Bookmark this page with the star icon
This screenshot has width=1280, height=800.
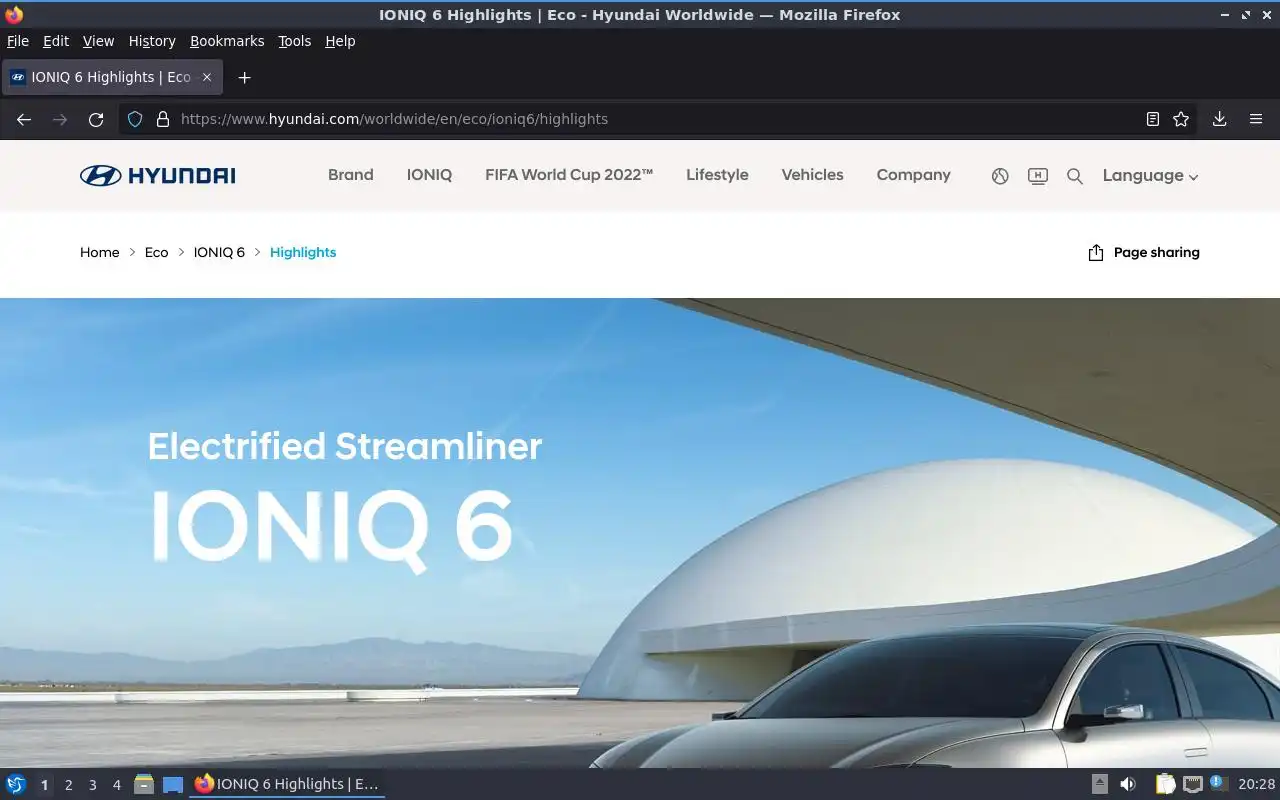1181,119
